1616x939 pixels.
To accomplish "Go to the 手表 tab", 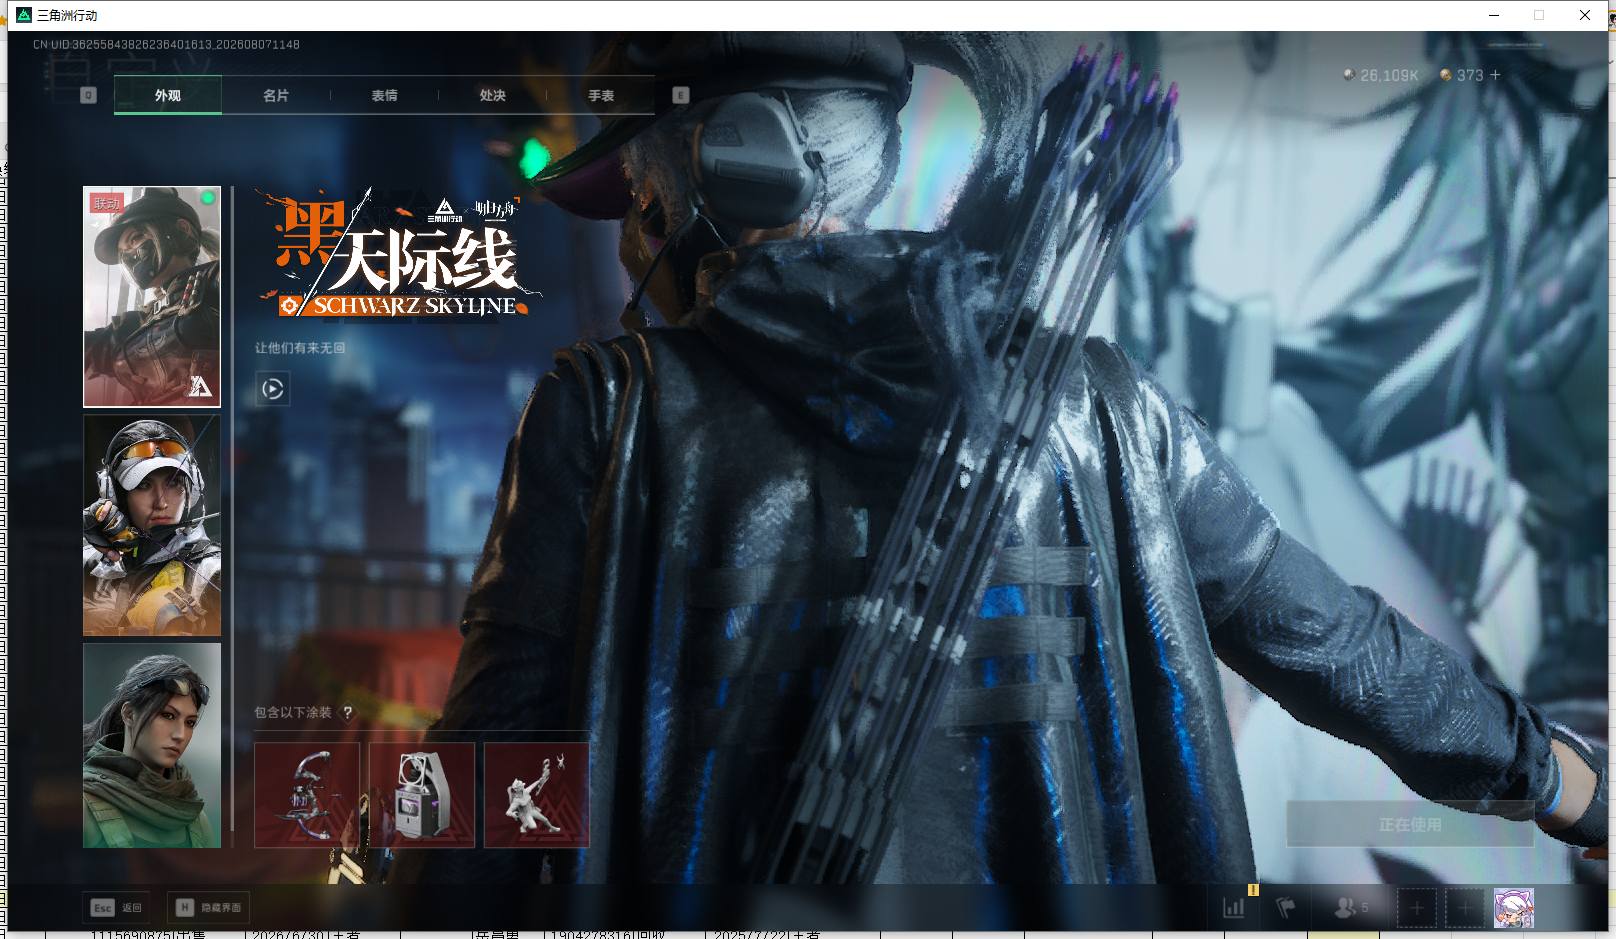I will 601,95.
